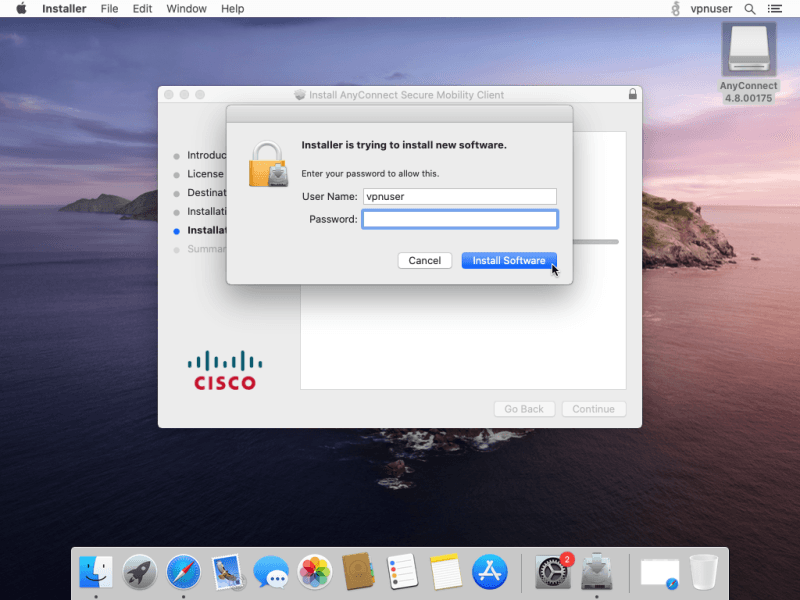Open the Trash in the dock

click(704, 572)
